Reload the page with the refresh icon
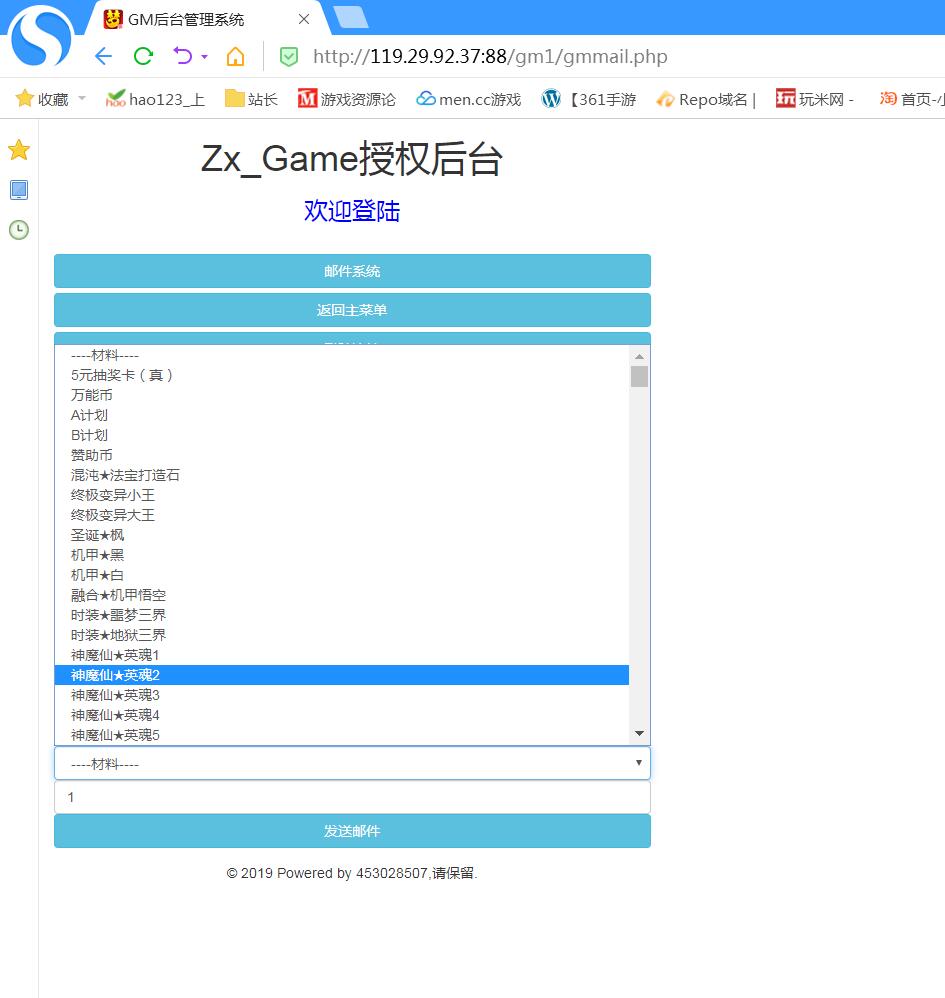 (143, 56)
